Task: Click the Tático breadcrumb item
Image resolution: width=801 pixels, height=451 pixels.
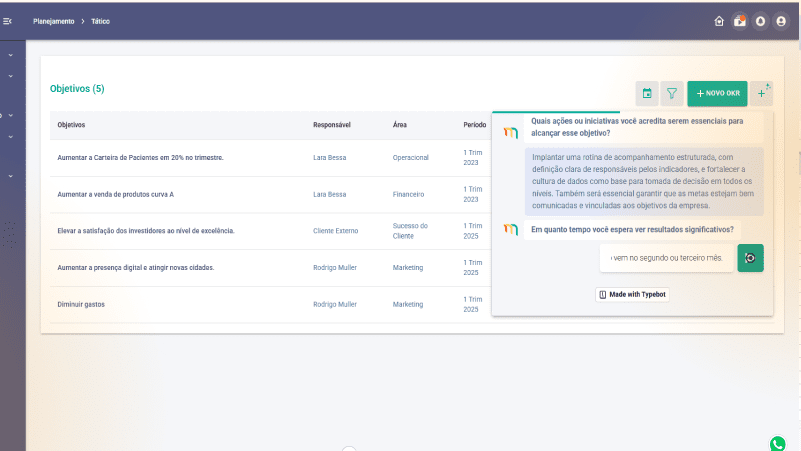Action: click(x=101, y=21)
